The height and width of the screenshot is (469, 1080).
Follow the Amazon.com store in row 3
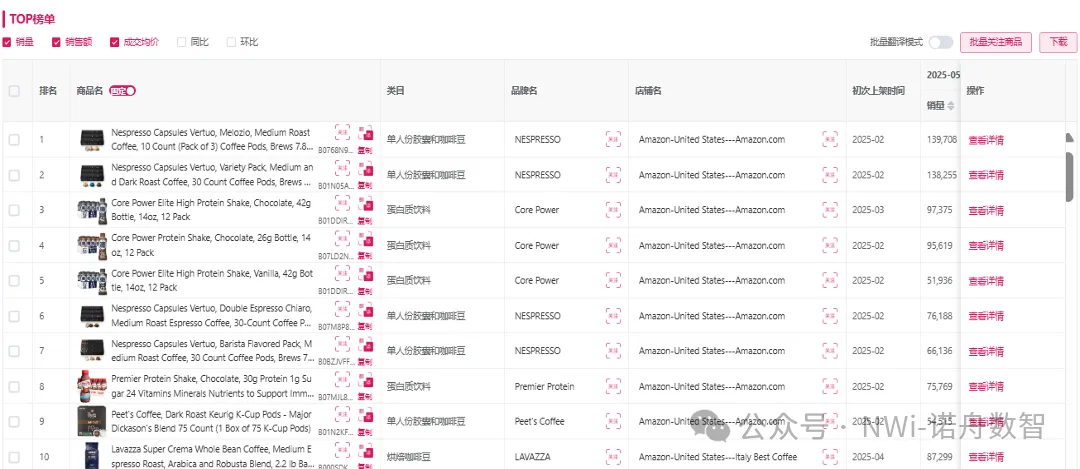(x=830, y=210)
